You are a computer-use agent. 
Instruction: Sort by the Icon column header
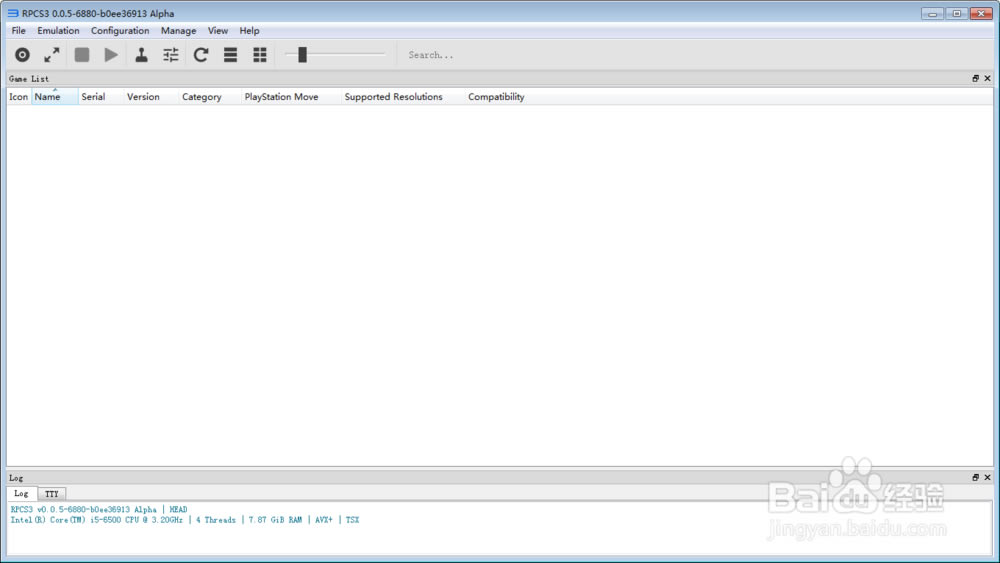[18, 97]
